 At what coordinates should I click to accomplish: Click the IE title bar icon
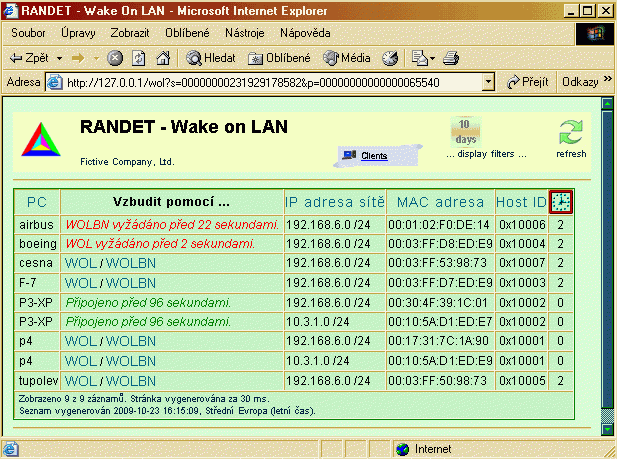pyautogui.click(x=10, y=10)
